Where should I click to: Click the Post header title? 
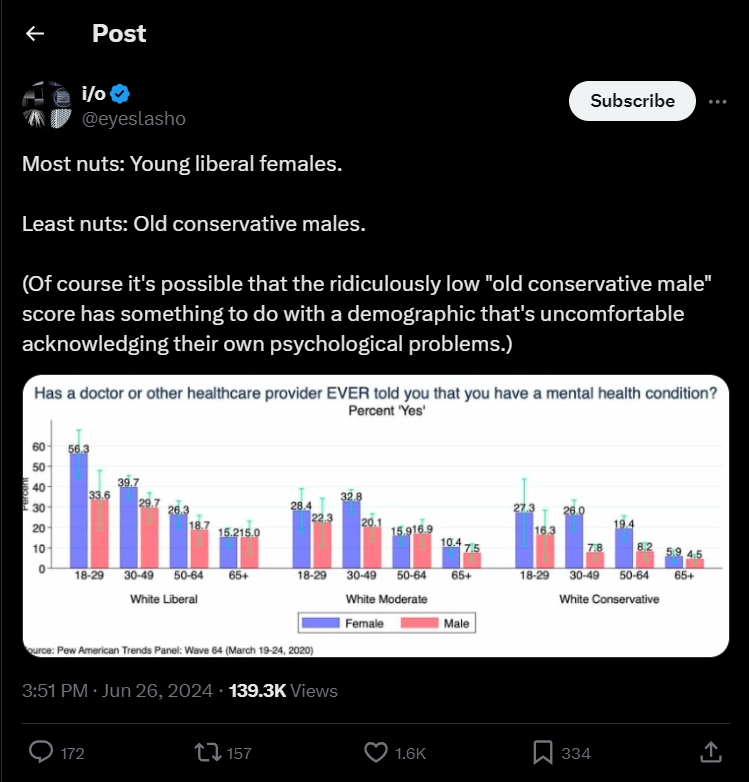119,33
